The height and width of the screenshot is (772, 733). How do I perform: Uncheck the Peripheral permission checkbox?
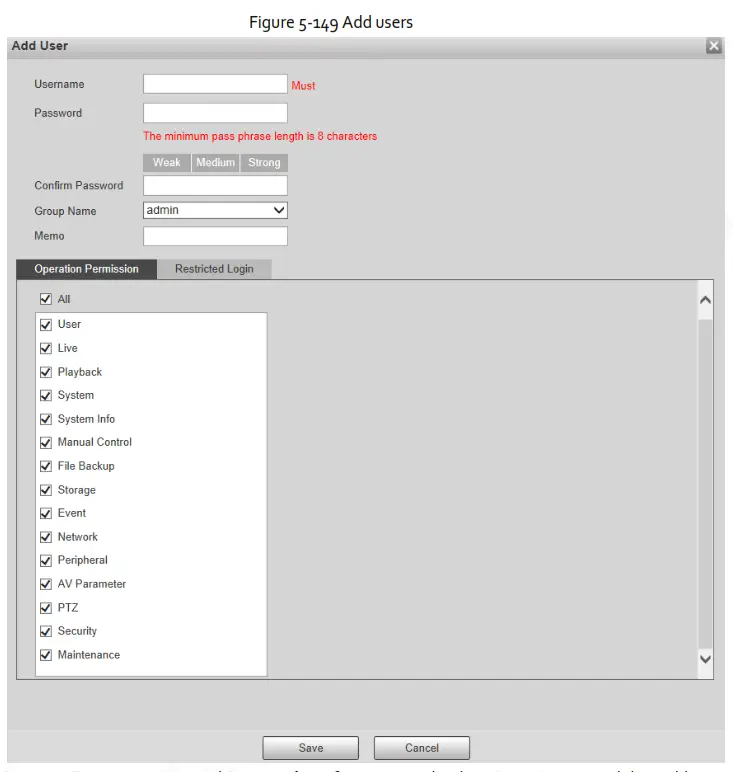click(x=46, y=561)
